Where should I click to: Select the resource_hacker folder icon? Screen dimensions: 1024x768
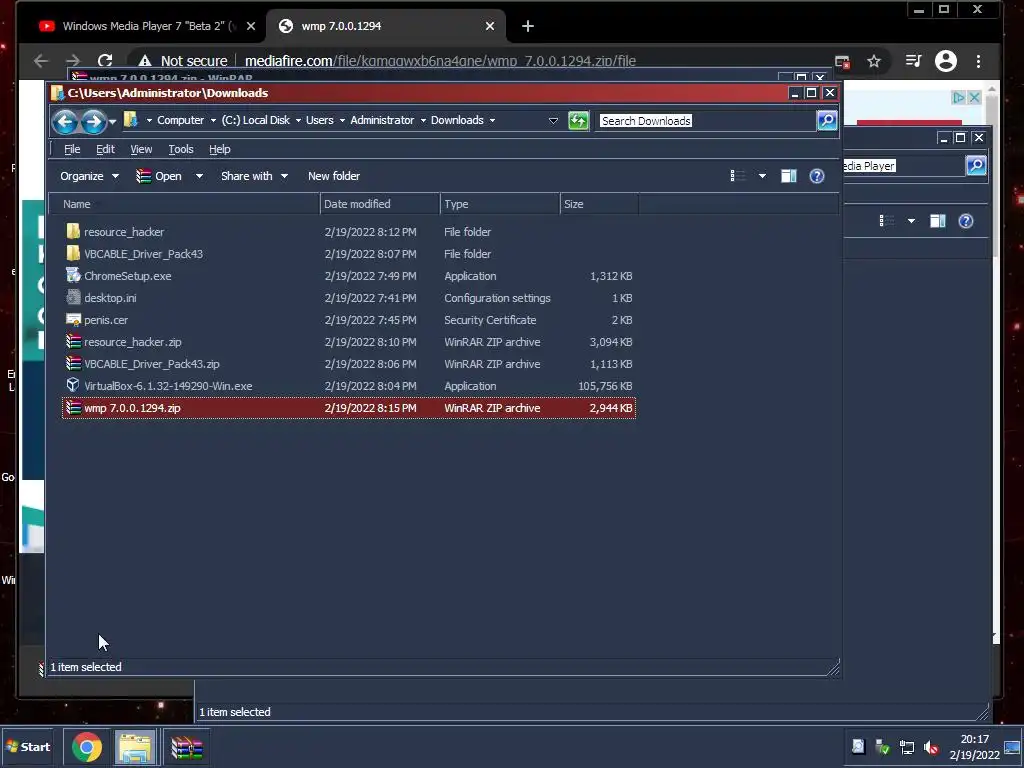pyautogui.click(x=73, y=231)
